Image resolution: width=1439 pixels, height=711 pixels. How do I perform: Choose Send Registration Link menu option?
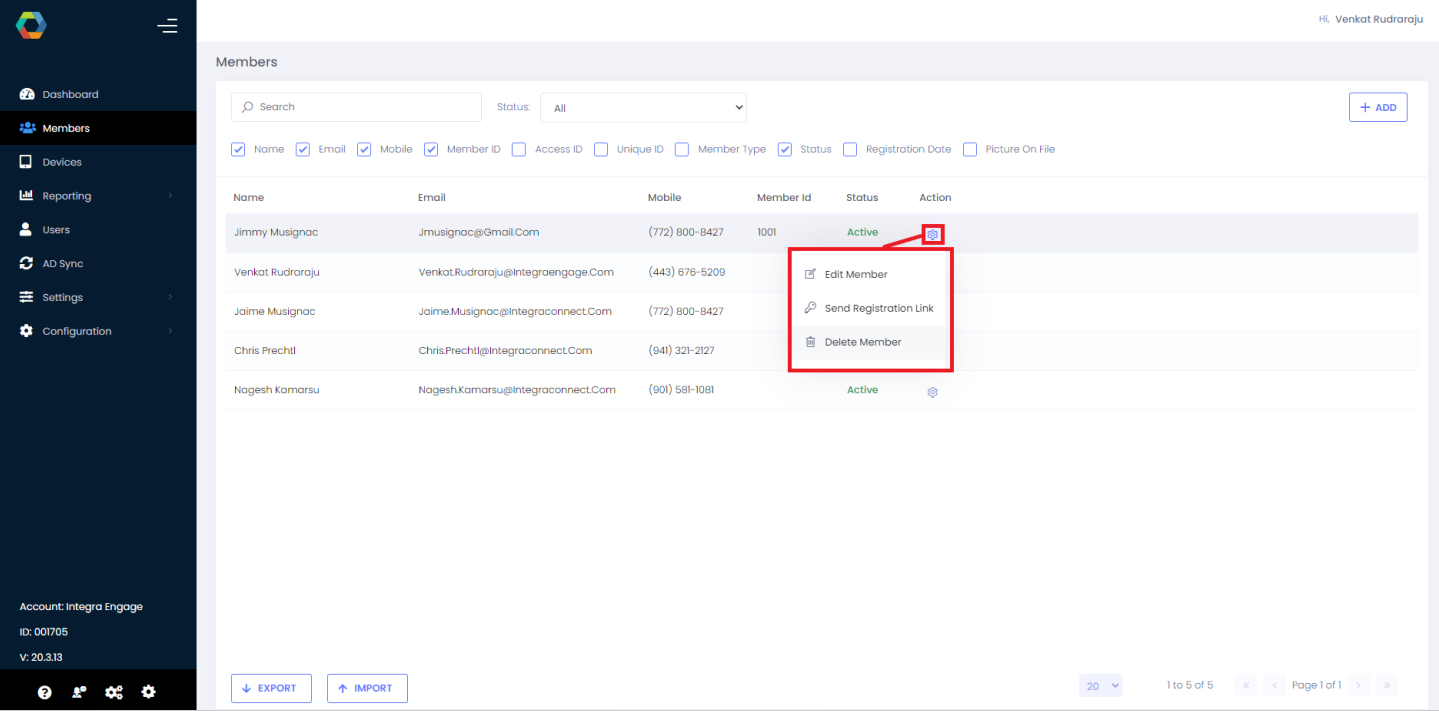click(x=877, y=308)
